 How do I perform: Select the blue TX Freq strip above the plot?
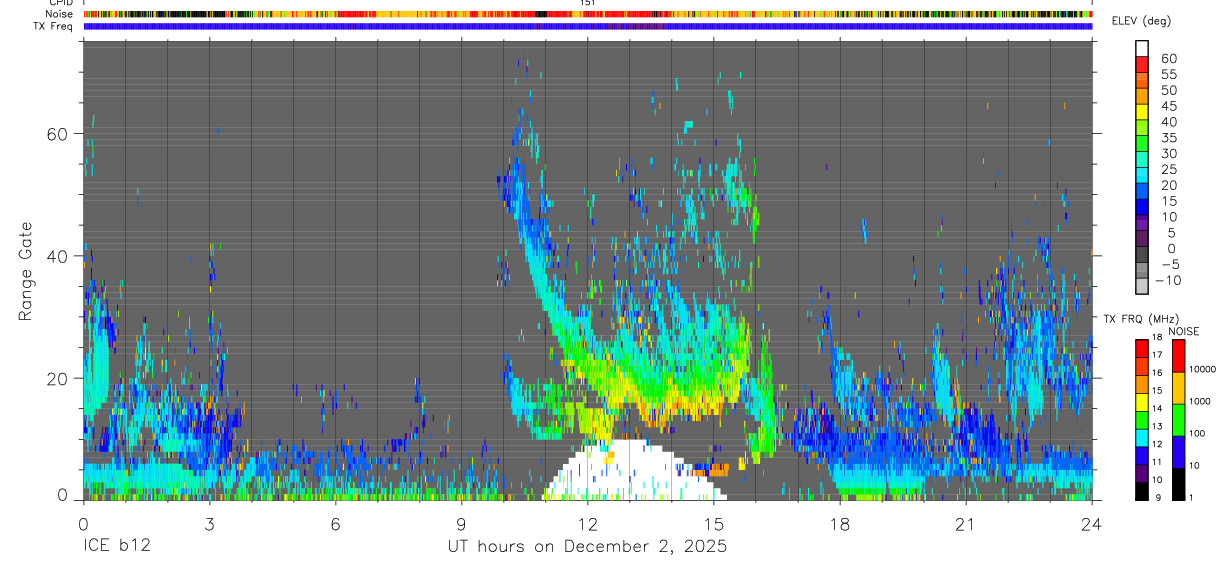(588, 26)
